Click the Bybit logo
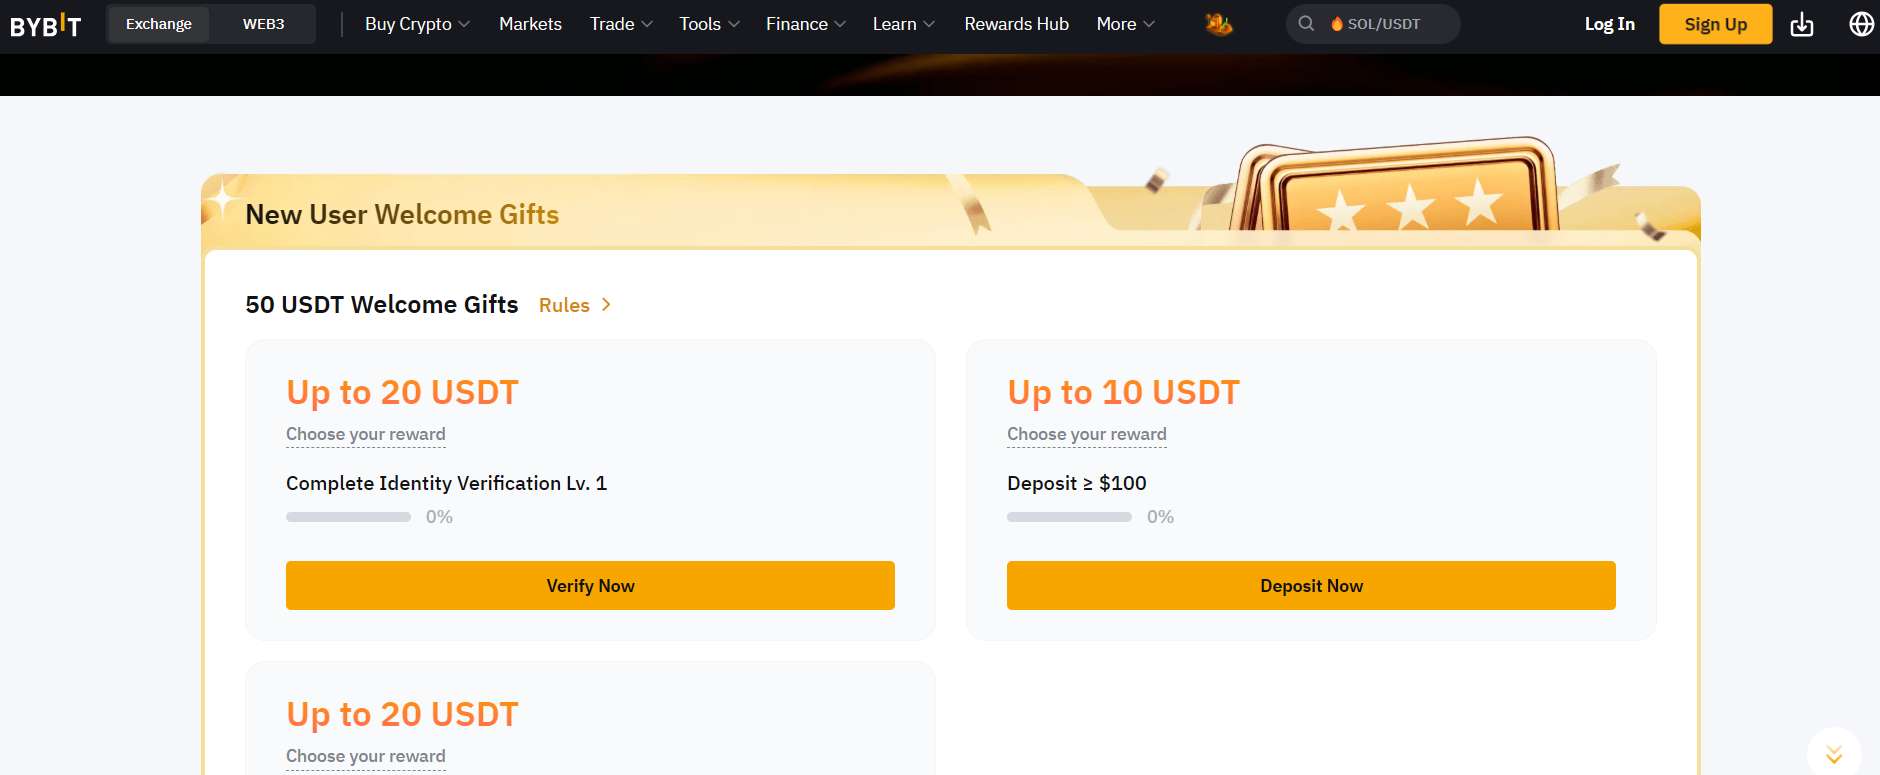The width and height of the screenshot is (1880, 775). click(45, 25)
